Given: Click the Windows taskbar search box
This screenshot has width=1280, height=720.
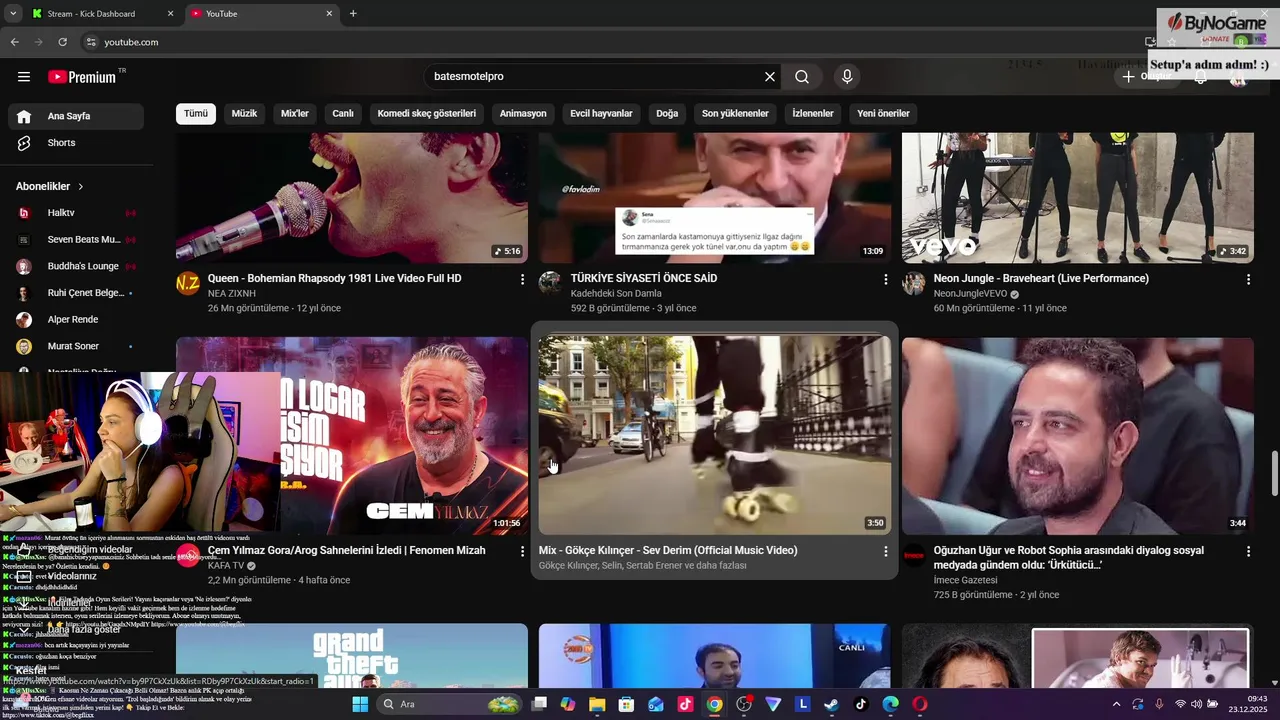Looking at the screenshot, I should point(448,704).
